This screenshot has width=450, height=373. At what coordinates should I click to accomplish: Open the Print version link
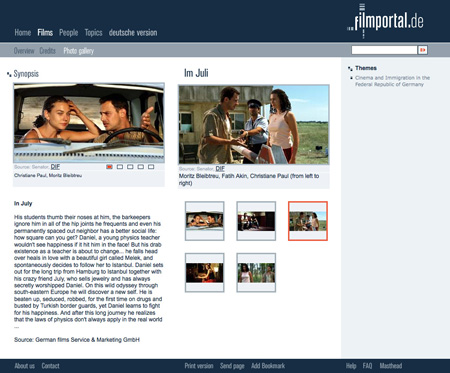(199, 366)
